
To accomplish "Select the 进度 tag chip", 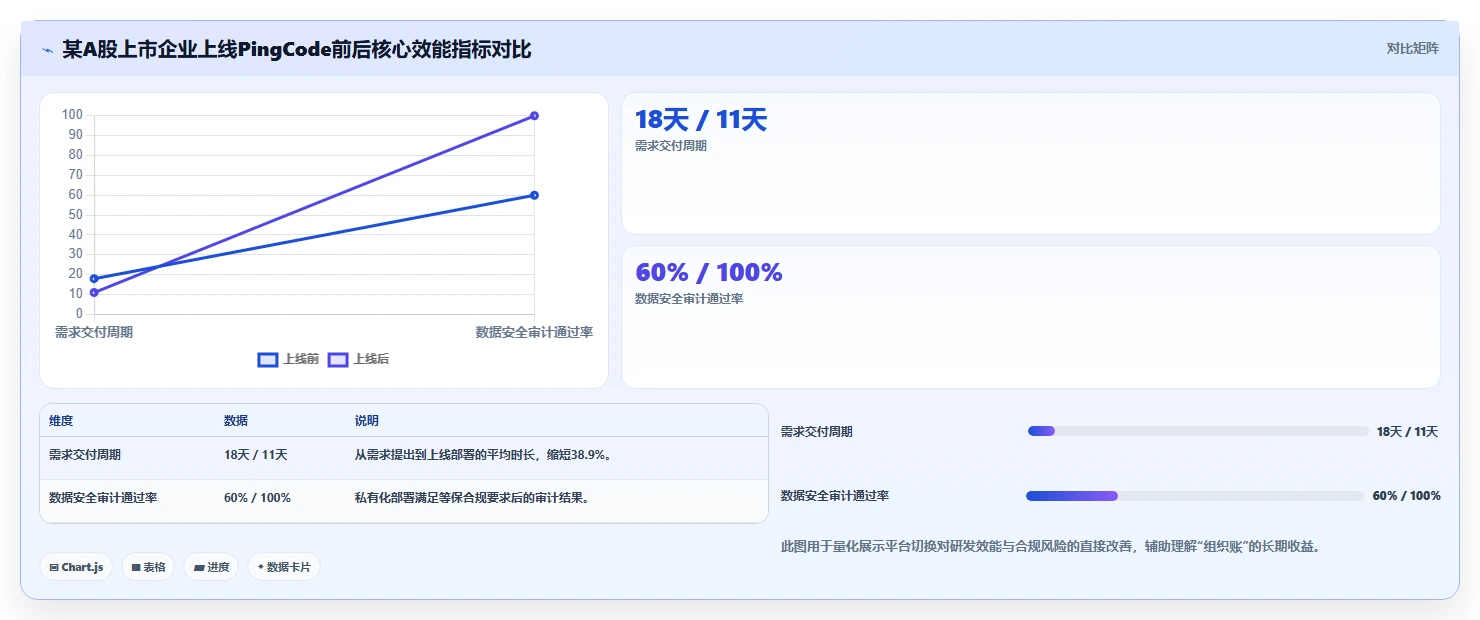I will 211,567.
